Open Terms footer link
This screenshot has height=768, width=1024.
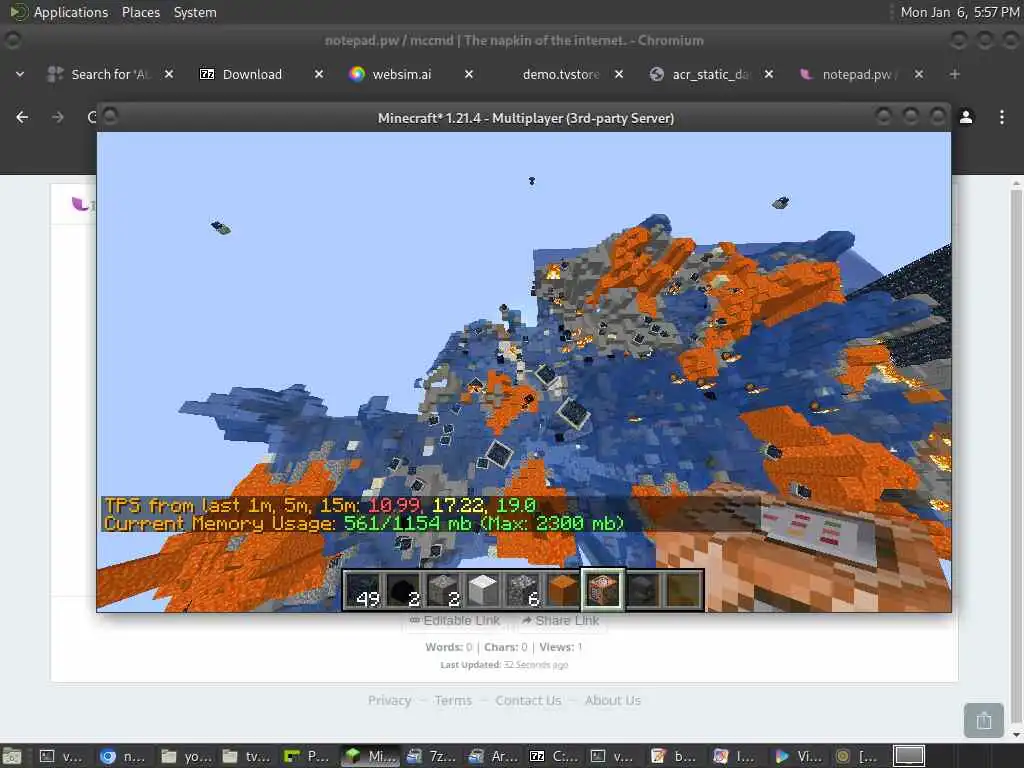453,701
